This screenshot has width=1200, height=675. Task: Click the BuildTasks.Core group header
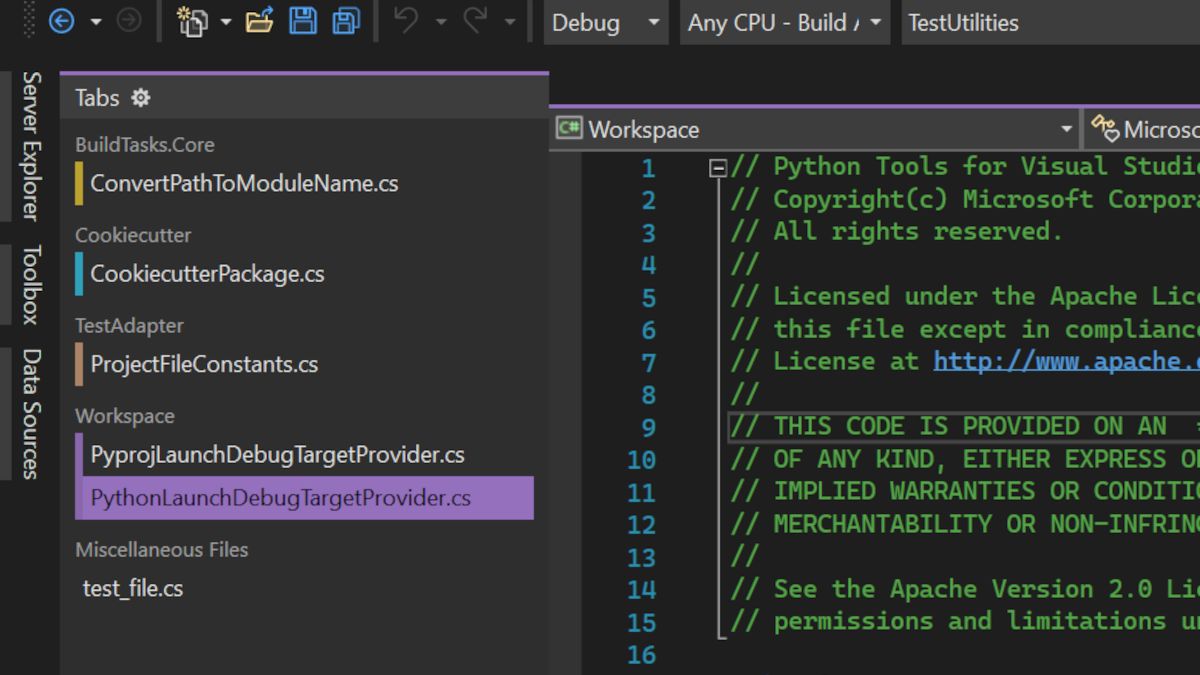click(145, 144)
